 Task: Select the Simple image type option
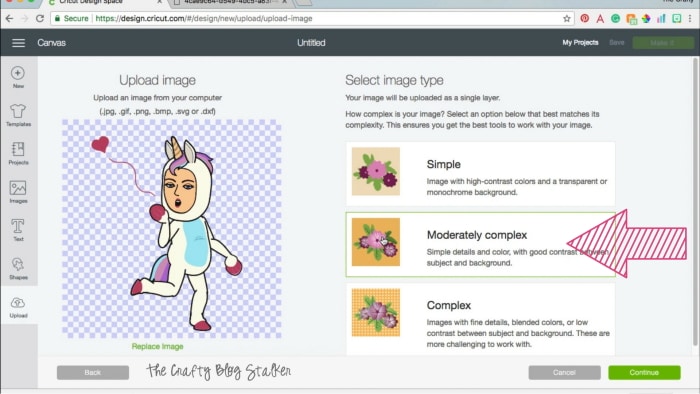[480, 174]
